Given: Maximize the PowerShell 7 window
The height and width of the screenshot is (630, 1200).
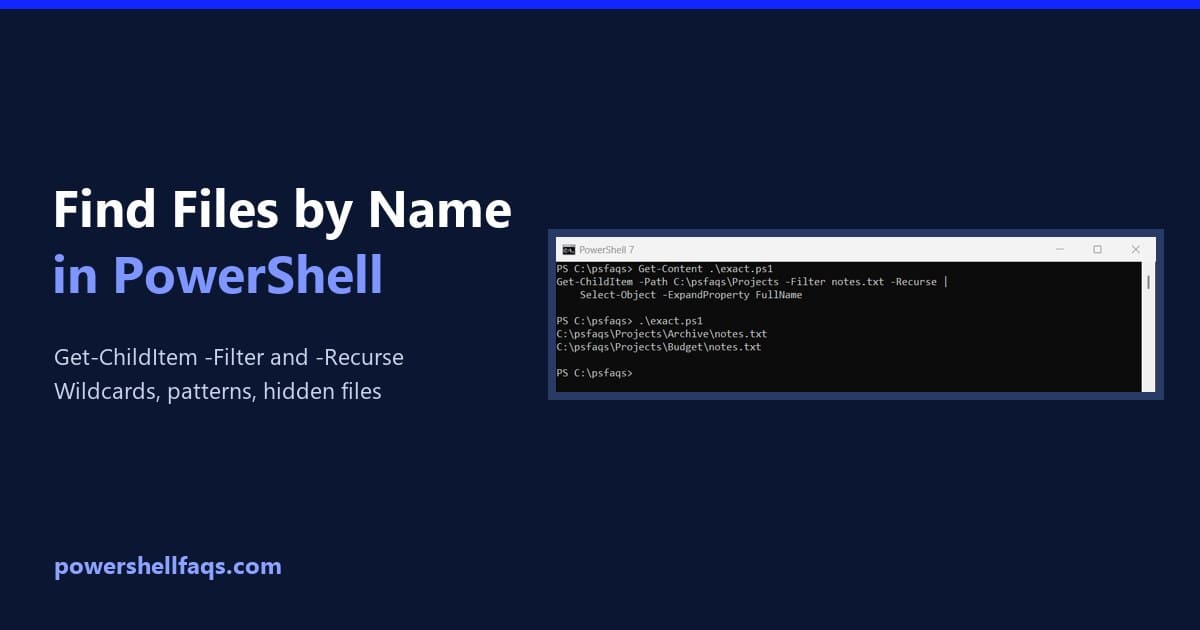Looking at the screenshot, I should pos(1097,249).
